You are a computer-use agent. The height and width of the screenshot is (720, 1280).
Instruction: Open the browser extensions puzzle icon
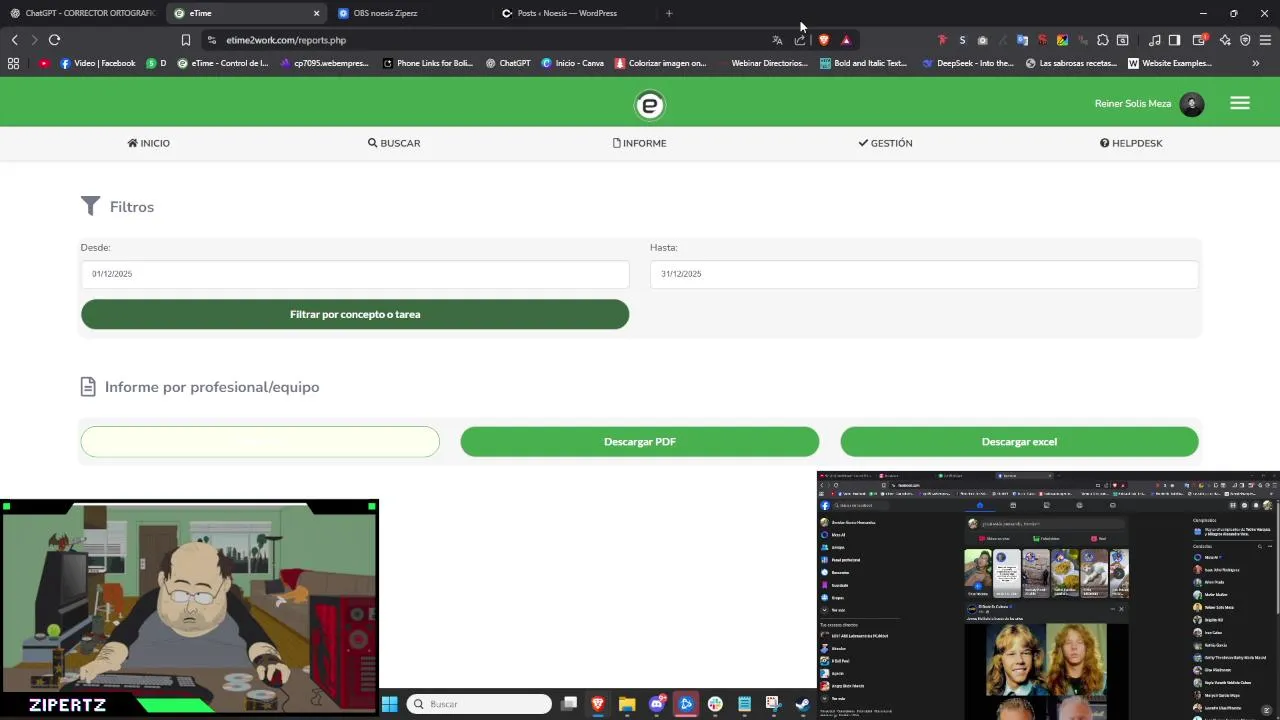[1102, 40]
